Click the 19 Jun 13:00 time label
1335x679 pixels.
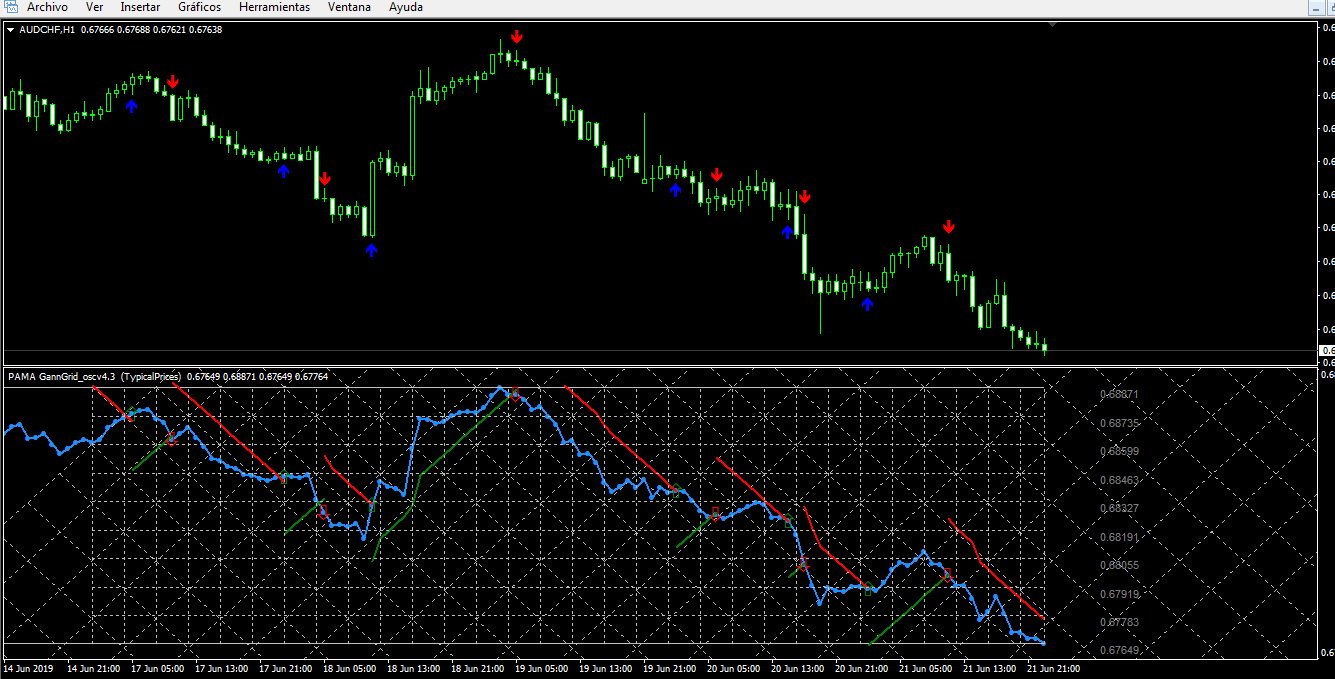point(605,668)
